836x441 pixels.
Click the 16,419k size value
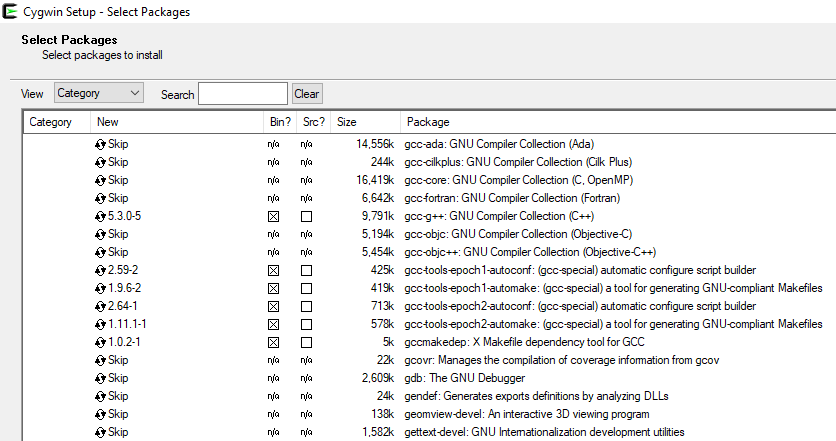tap(375, 180)
